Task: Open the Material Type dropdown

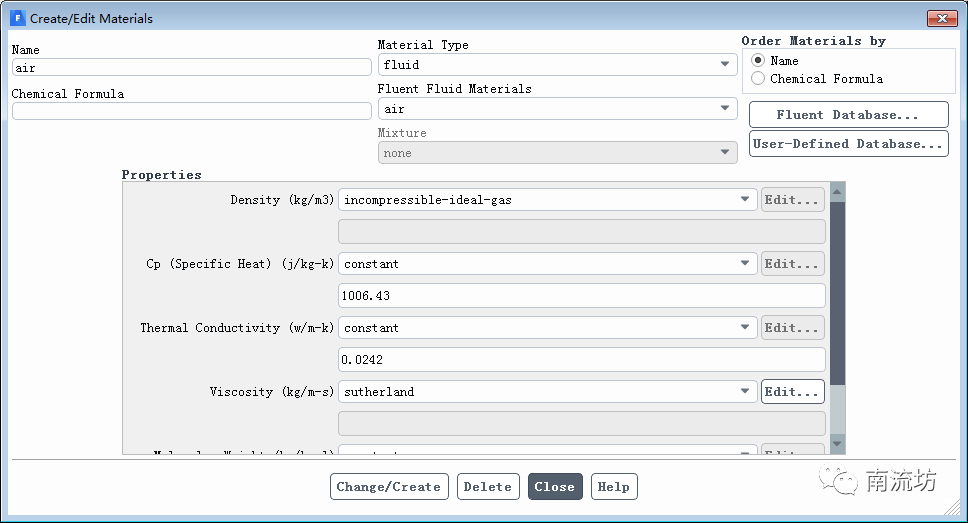Action: pyautogui.click(x=557, y=65)
